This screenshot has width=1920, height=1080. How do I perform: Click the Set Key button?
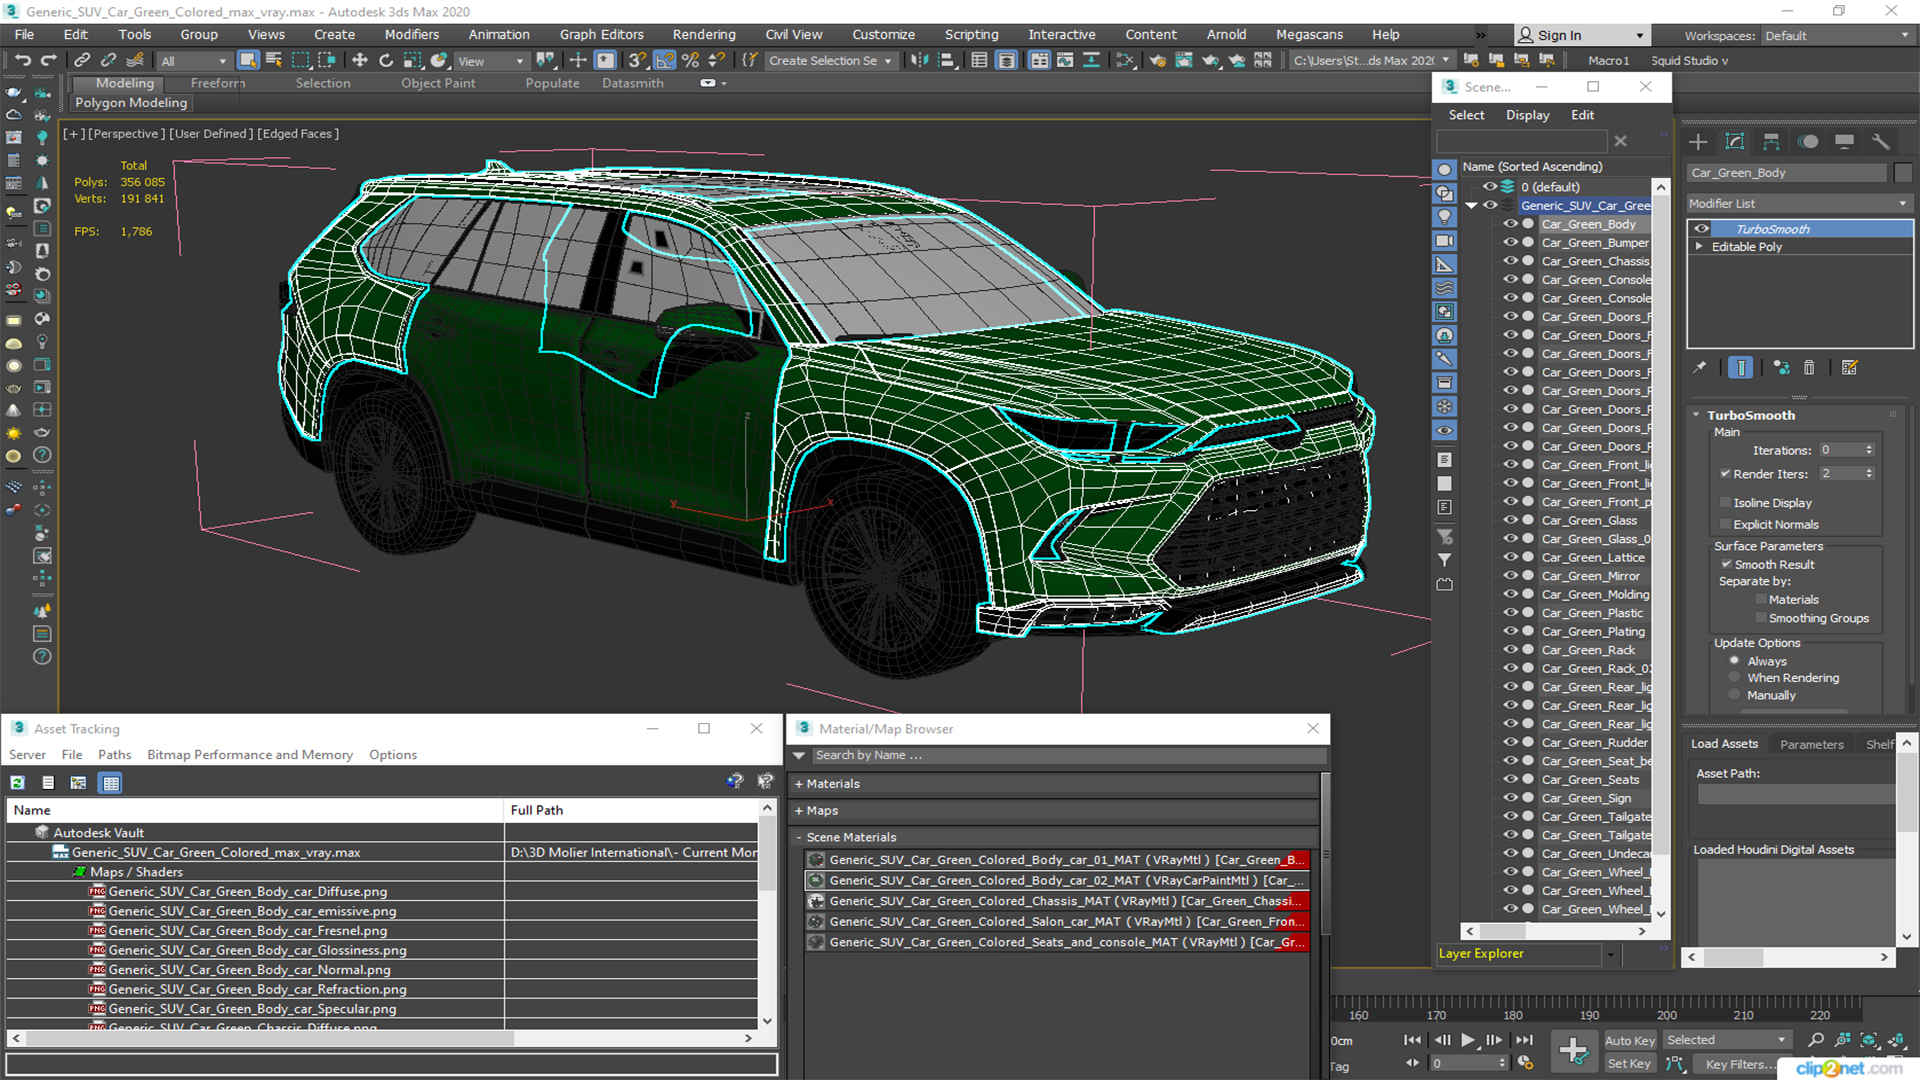point(1629,1064)
